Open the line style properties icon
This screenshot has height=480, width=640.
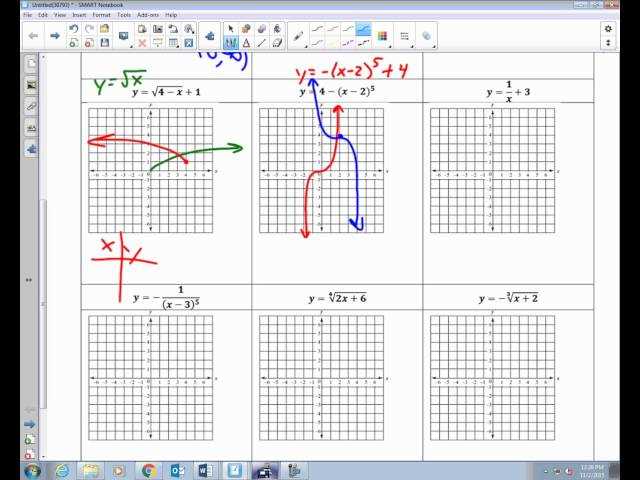coord(404,36)
